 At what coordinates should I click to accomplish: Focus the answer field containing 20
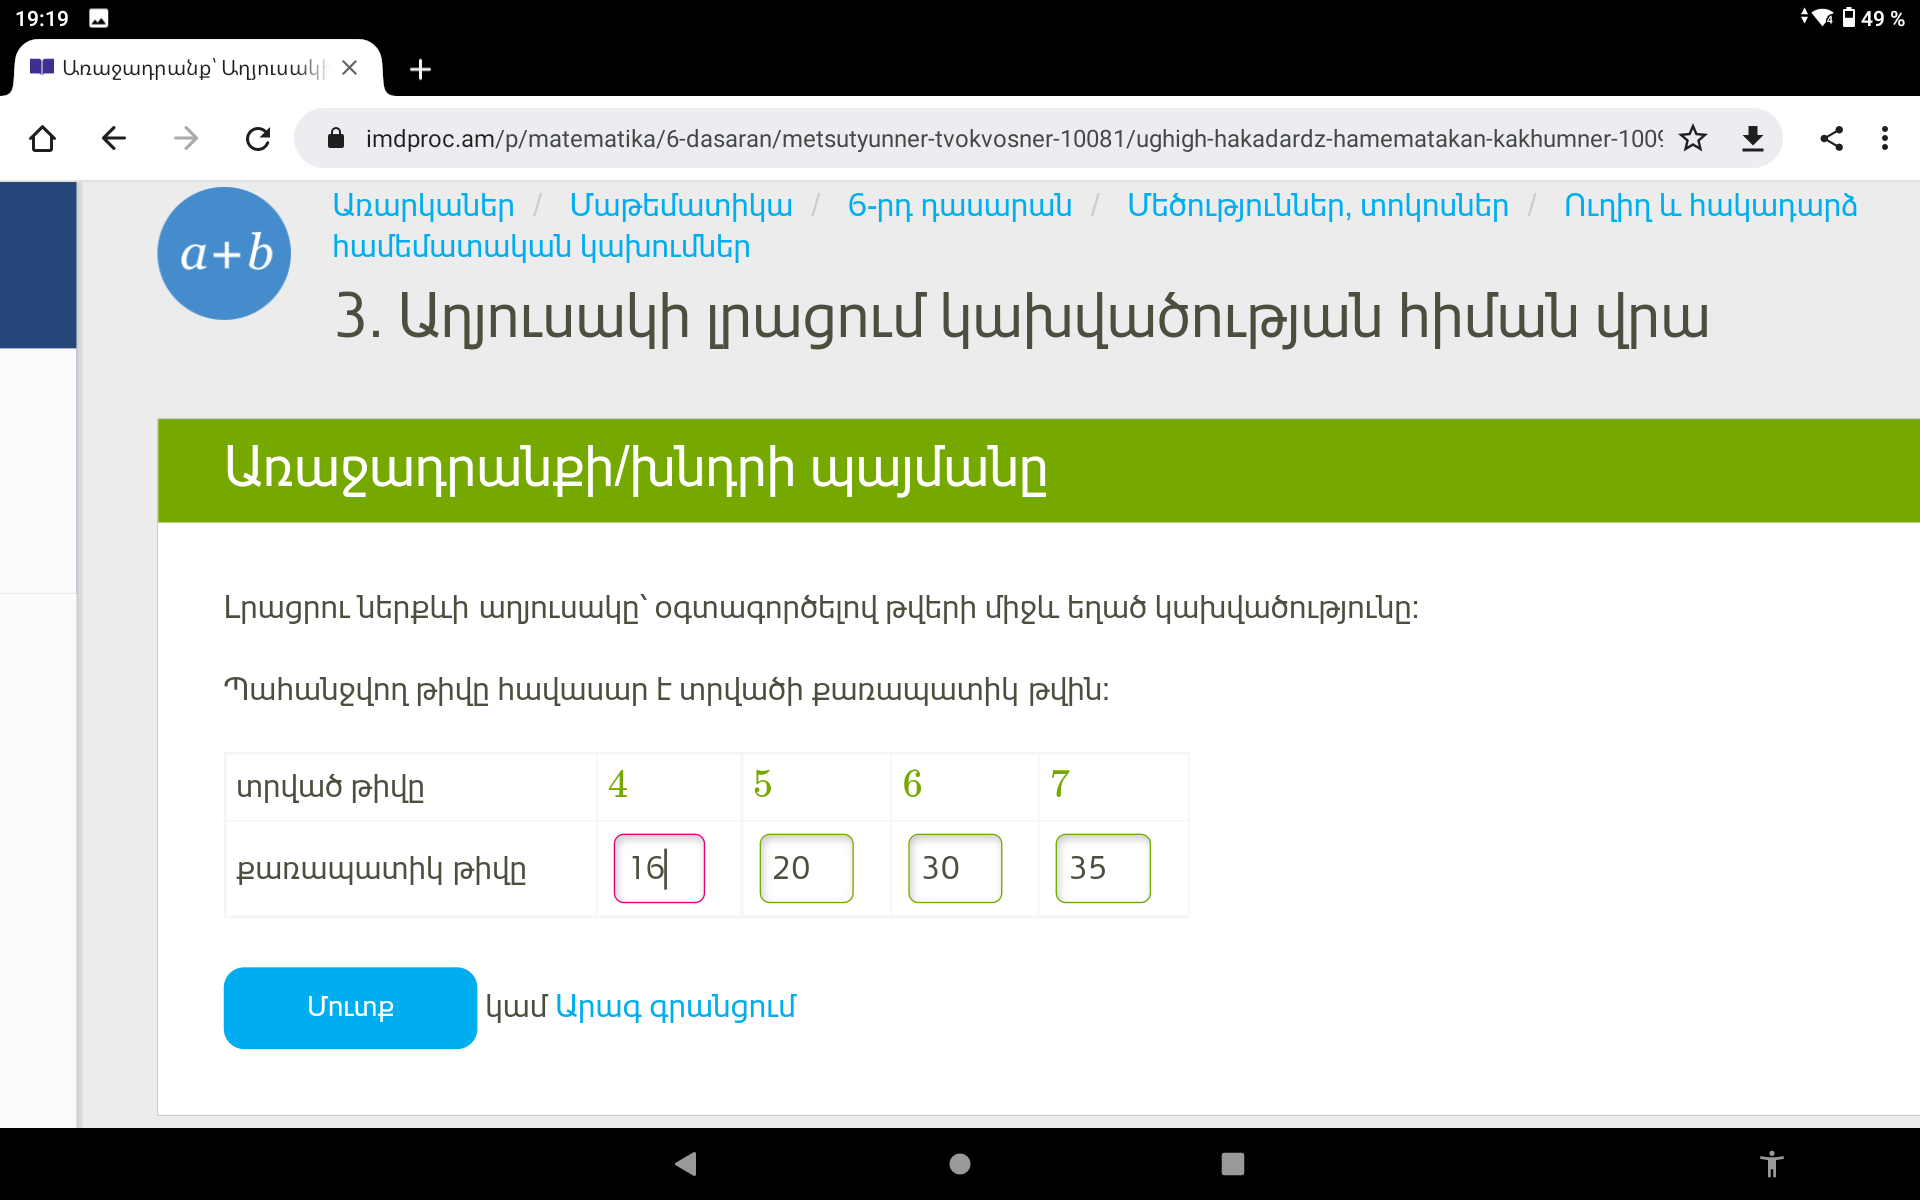point(806,868)
